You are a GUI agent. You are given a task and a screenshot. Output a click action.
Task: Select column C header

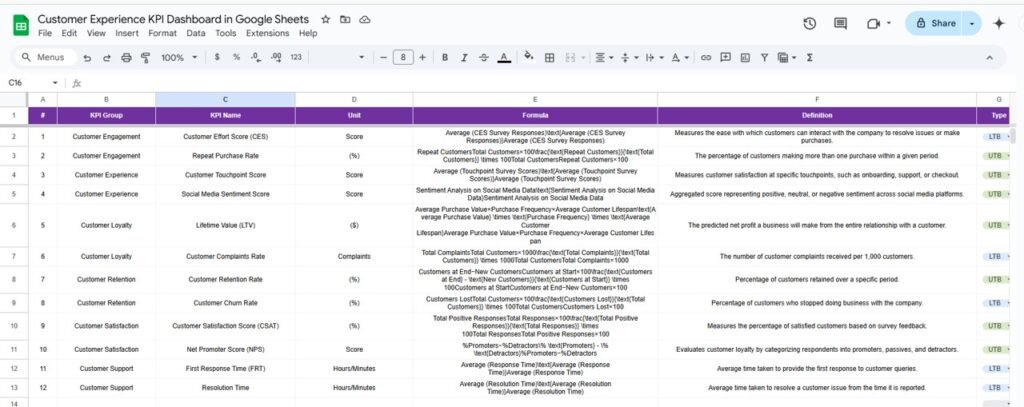[225, 99]
